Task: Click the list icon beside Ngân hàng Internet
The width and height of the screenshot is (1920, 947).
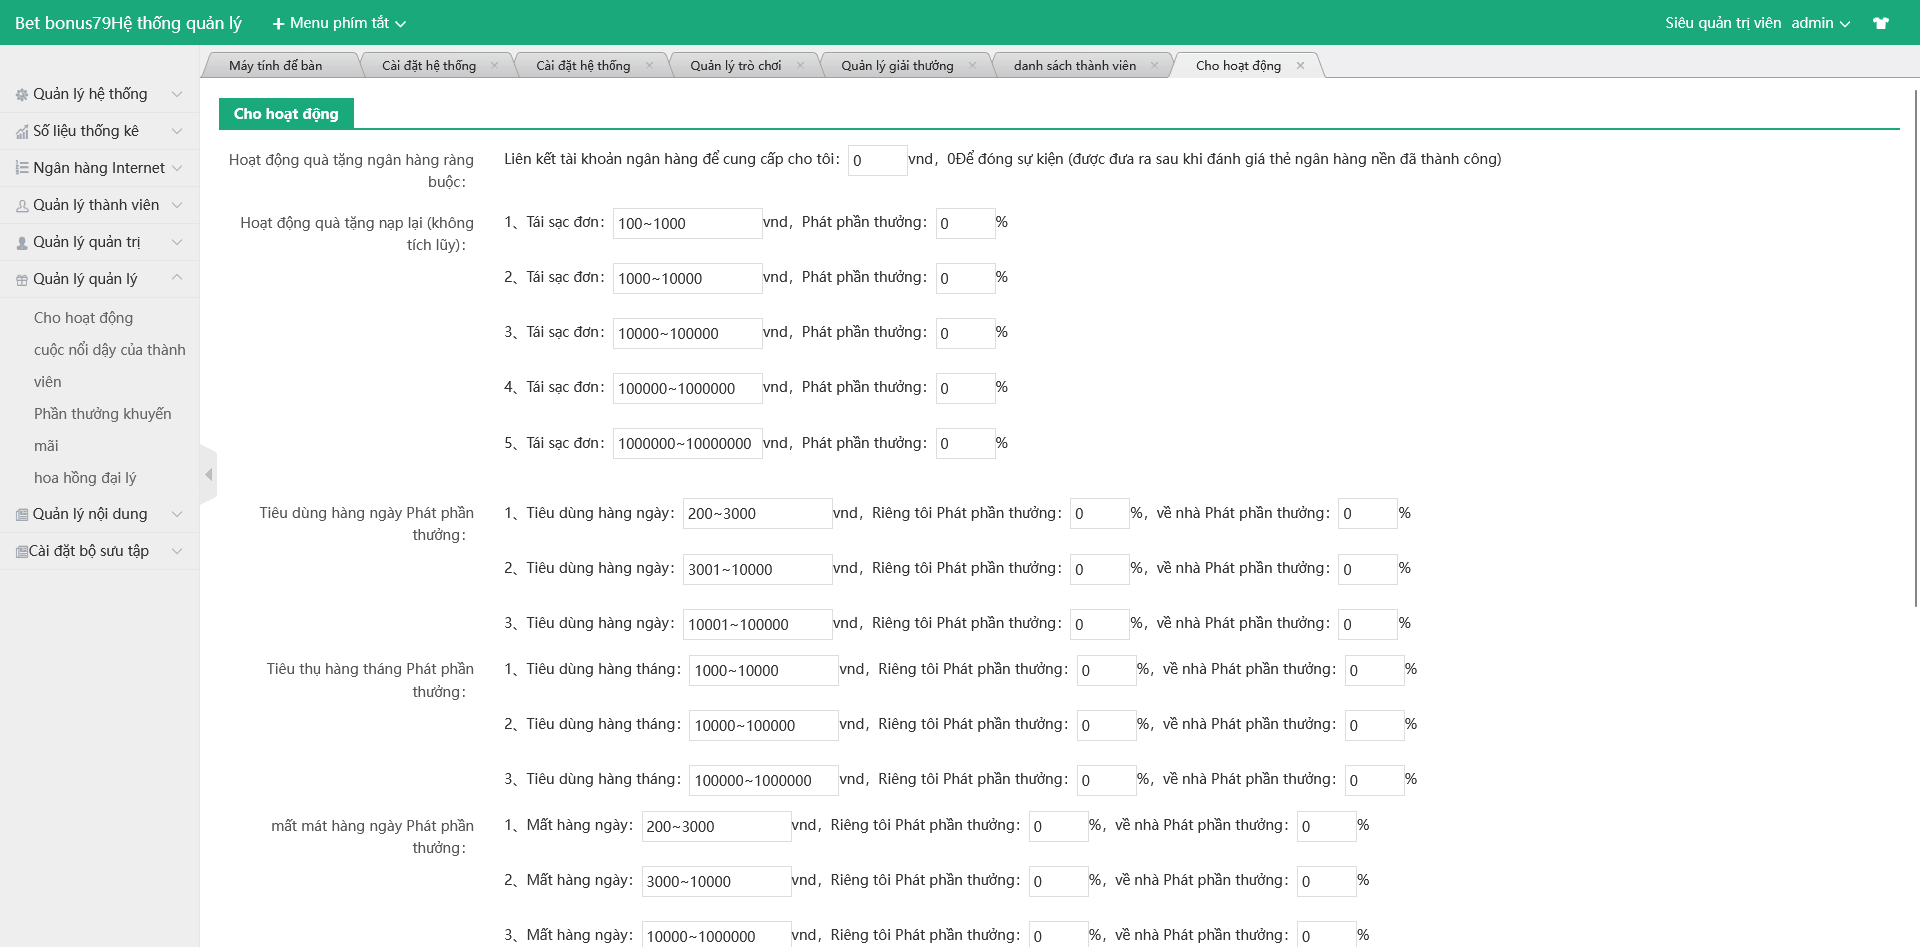Action: click(x=22, y=168)
